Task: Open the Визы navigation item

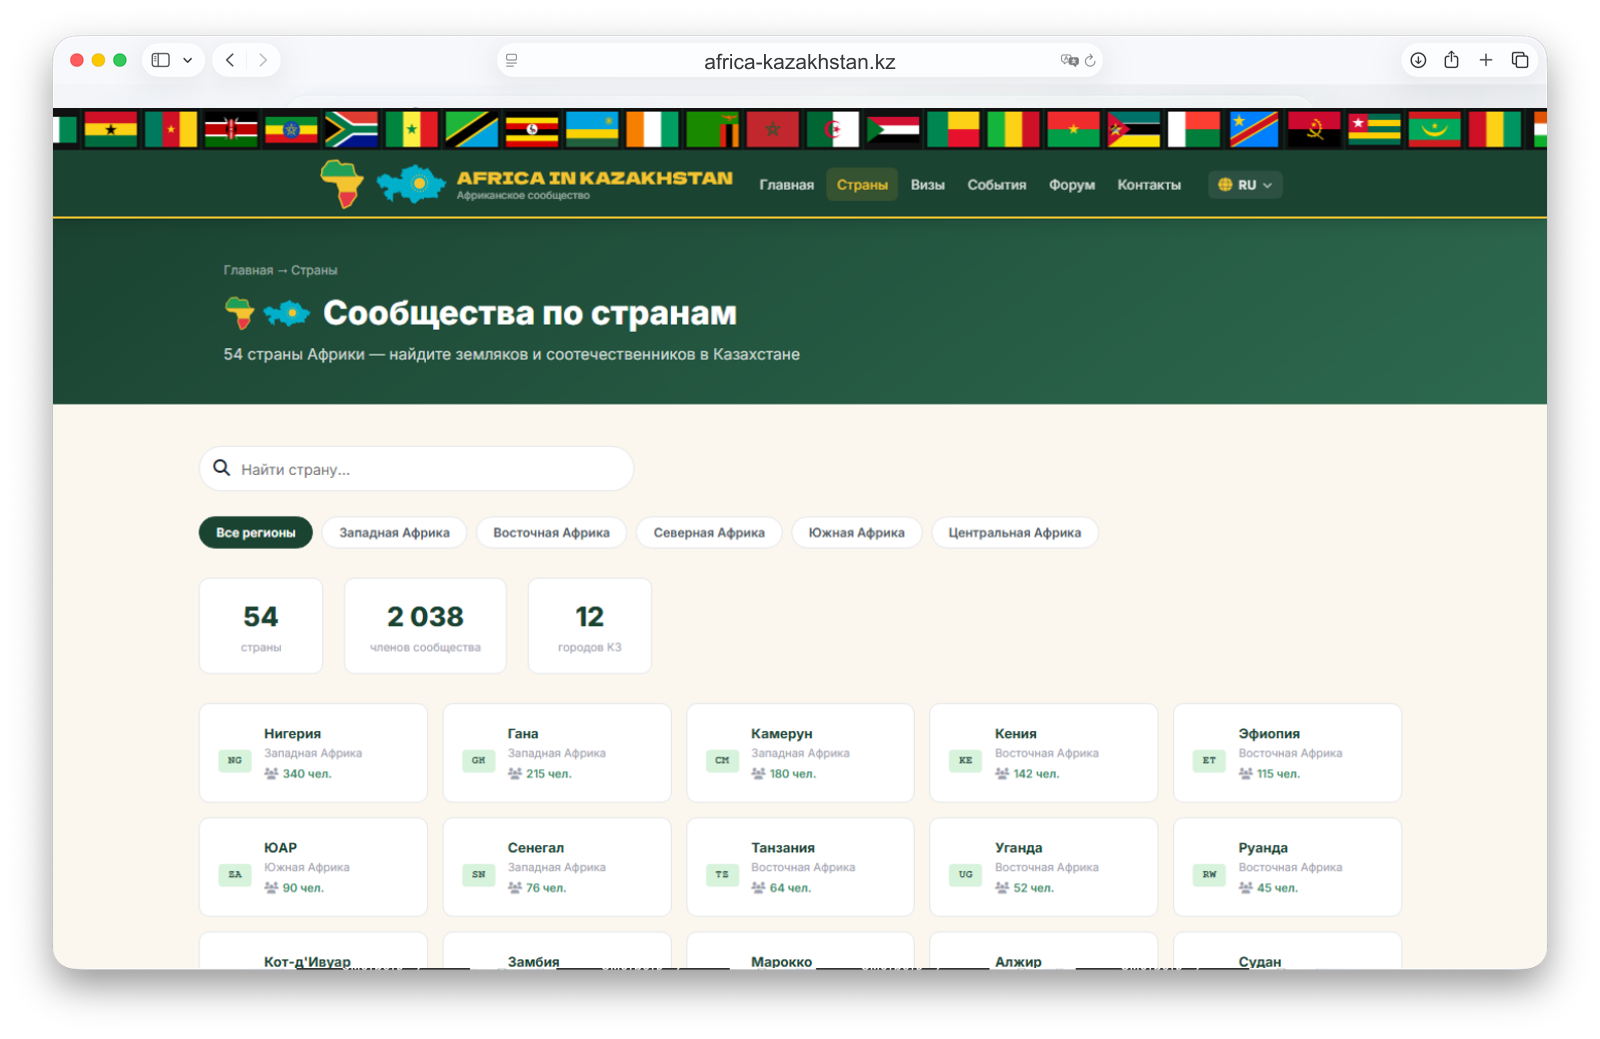Action: pos(927,185)
